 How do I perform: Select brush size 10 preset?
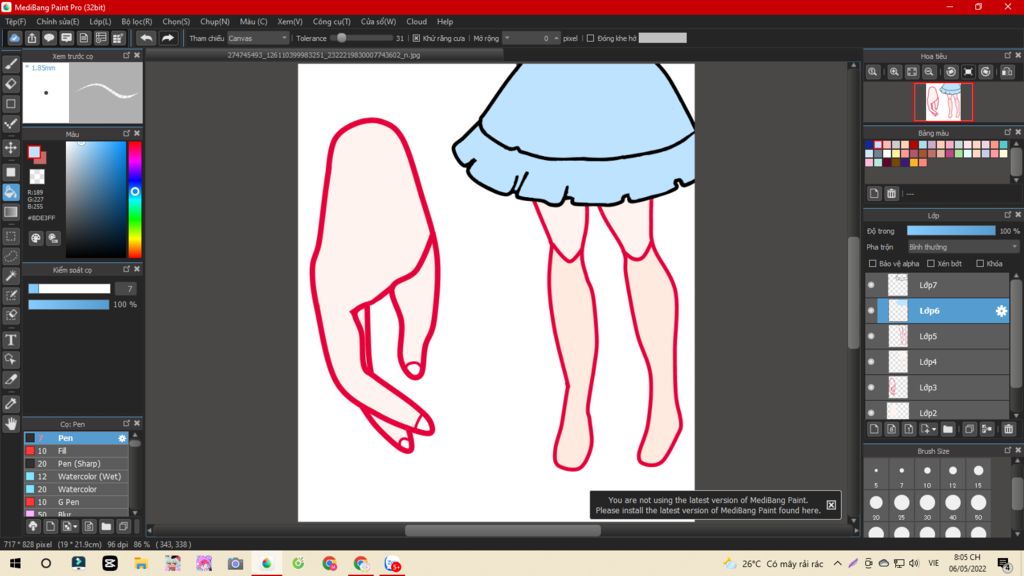point(927,475)
